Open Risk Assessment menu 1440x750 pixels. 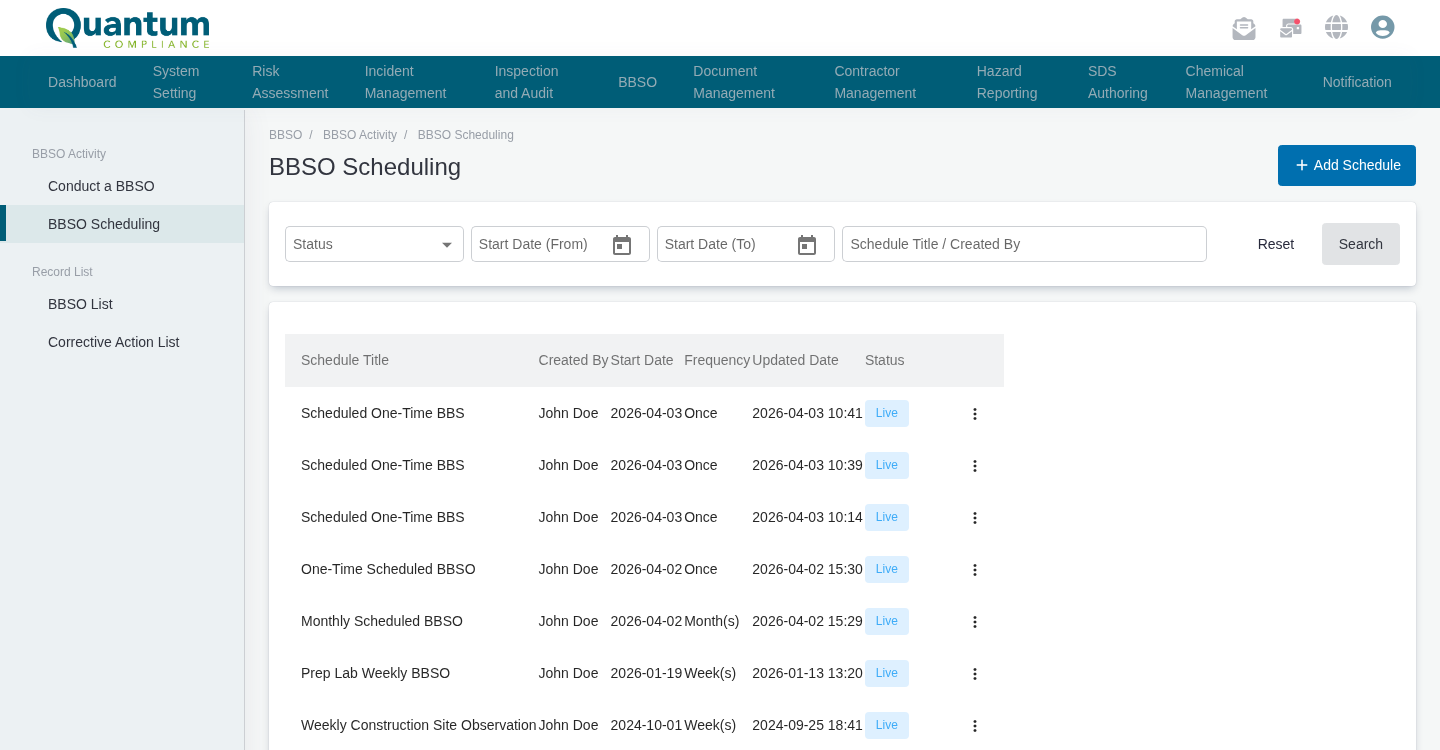[290, 82]
